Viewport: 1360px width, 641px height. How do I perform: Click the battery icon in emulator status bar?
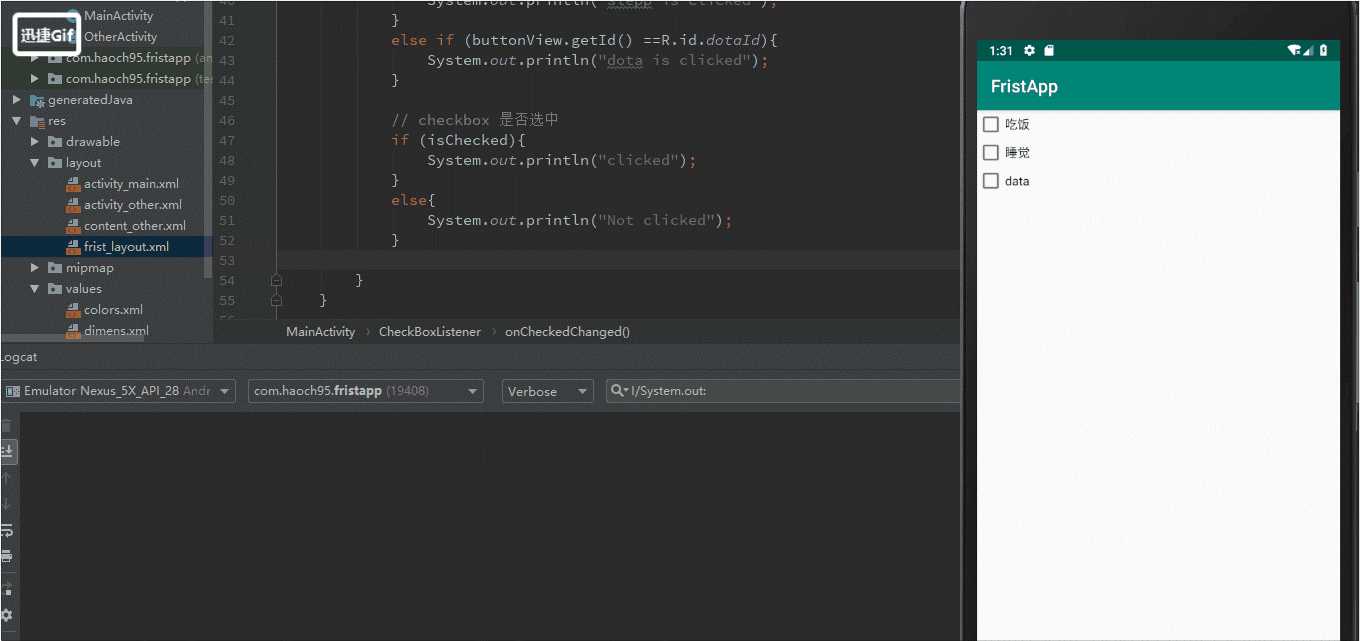pyautogui.click(x=1323, y=51)
